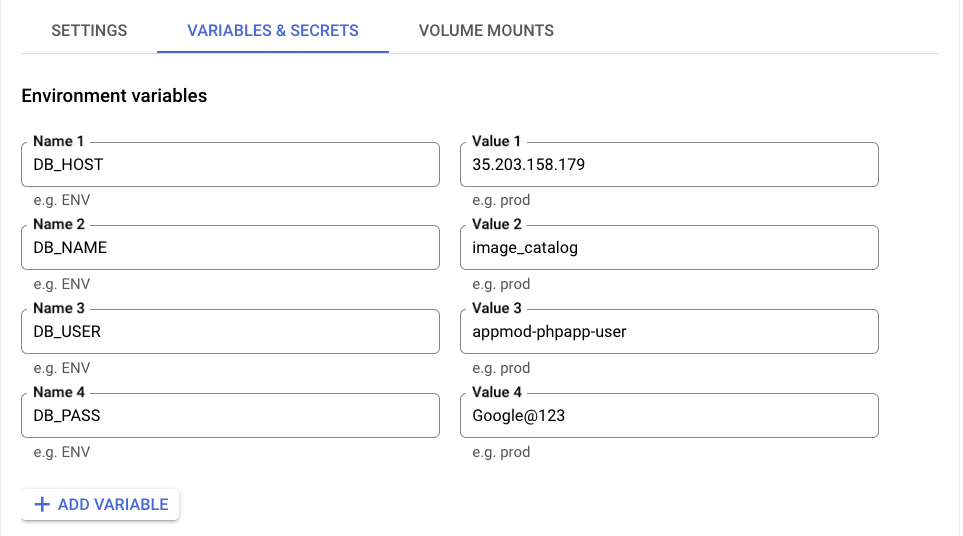Click the DB_NAME name field

[x=230, y=248]
